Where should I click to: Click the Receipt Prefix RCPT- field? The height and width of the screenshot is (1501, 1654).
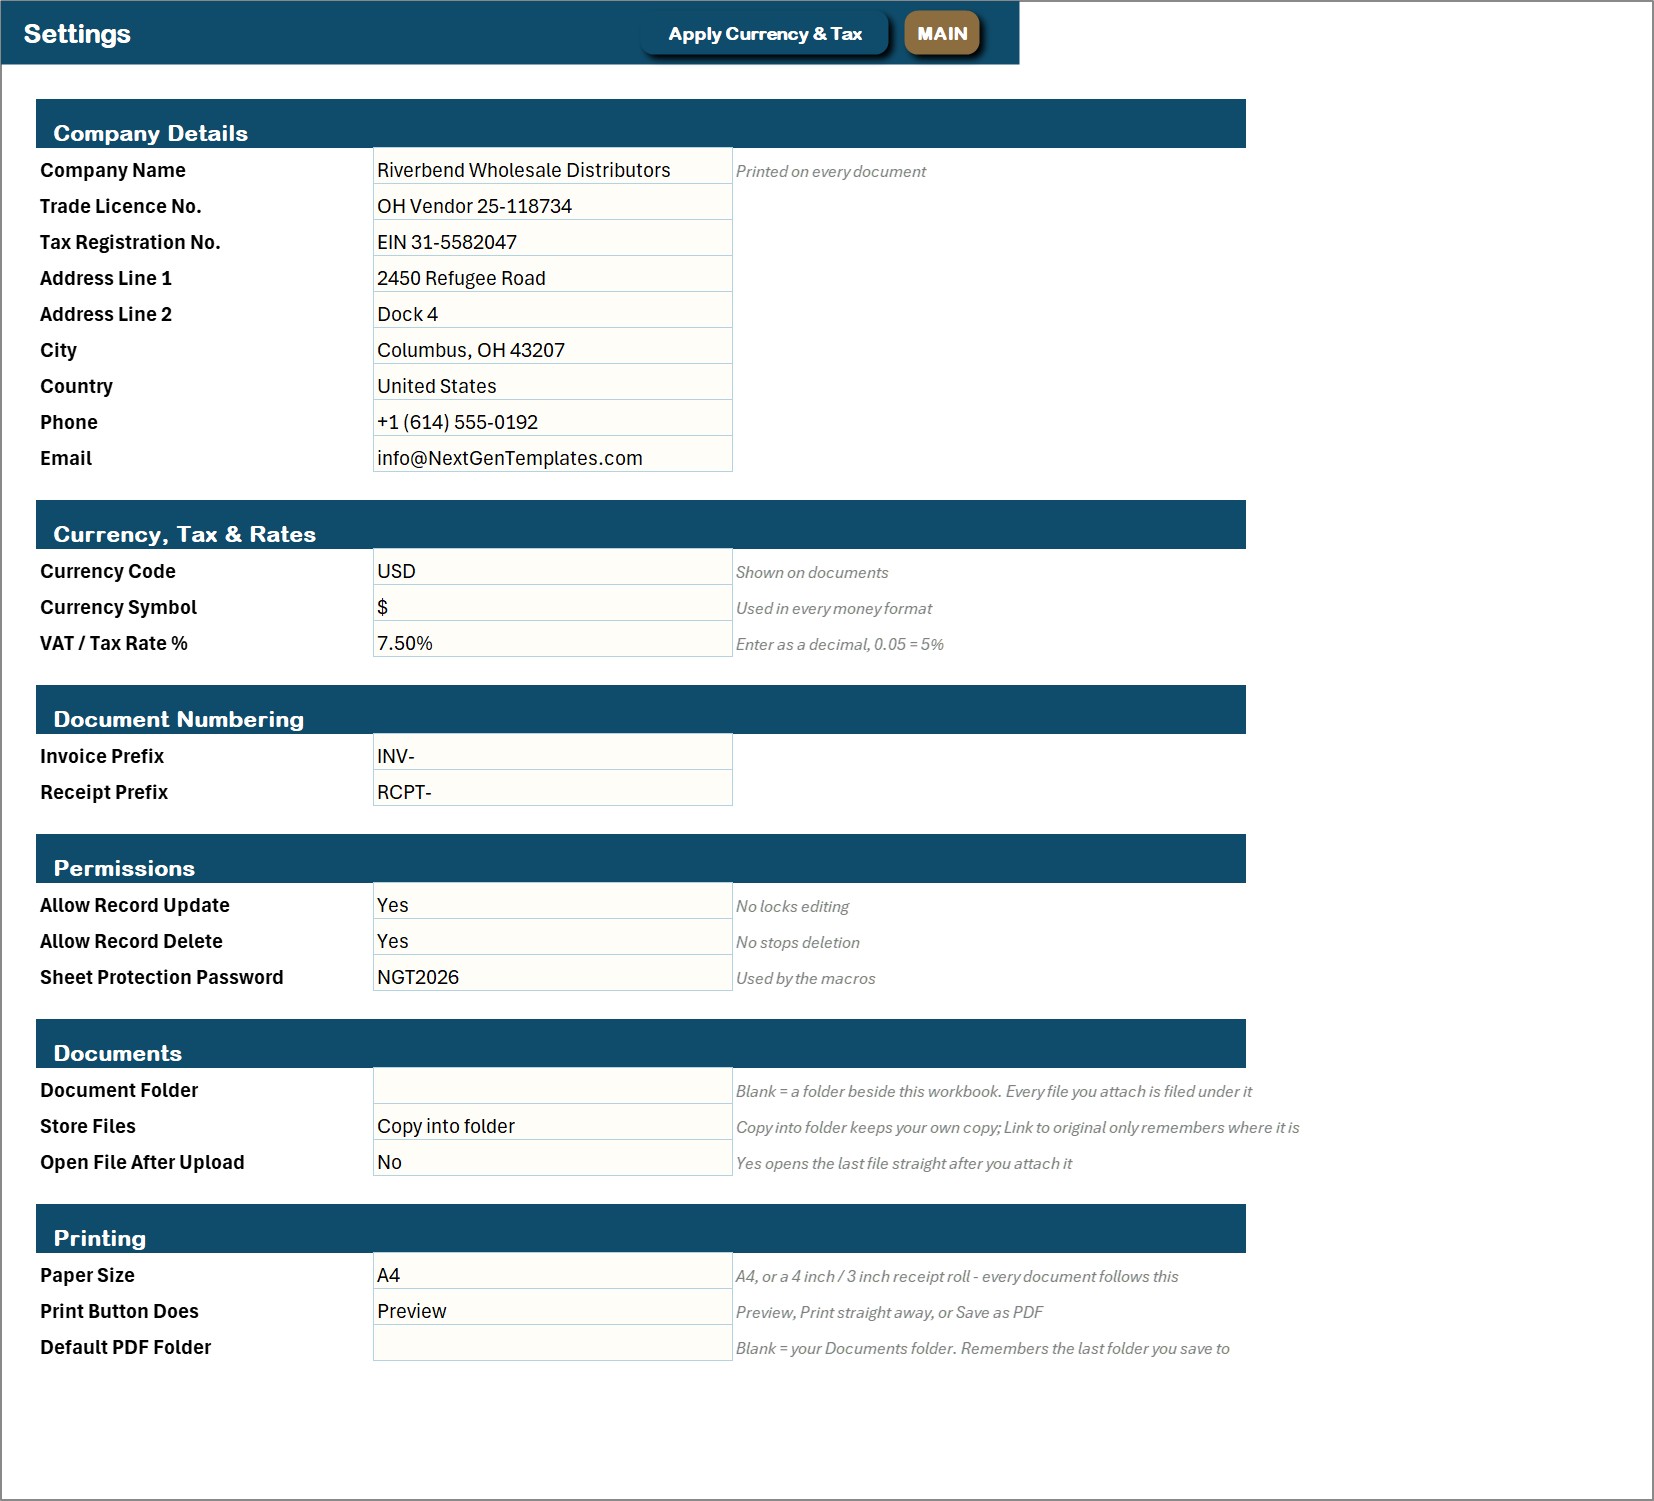[x=552, y=788]
